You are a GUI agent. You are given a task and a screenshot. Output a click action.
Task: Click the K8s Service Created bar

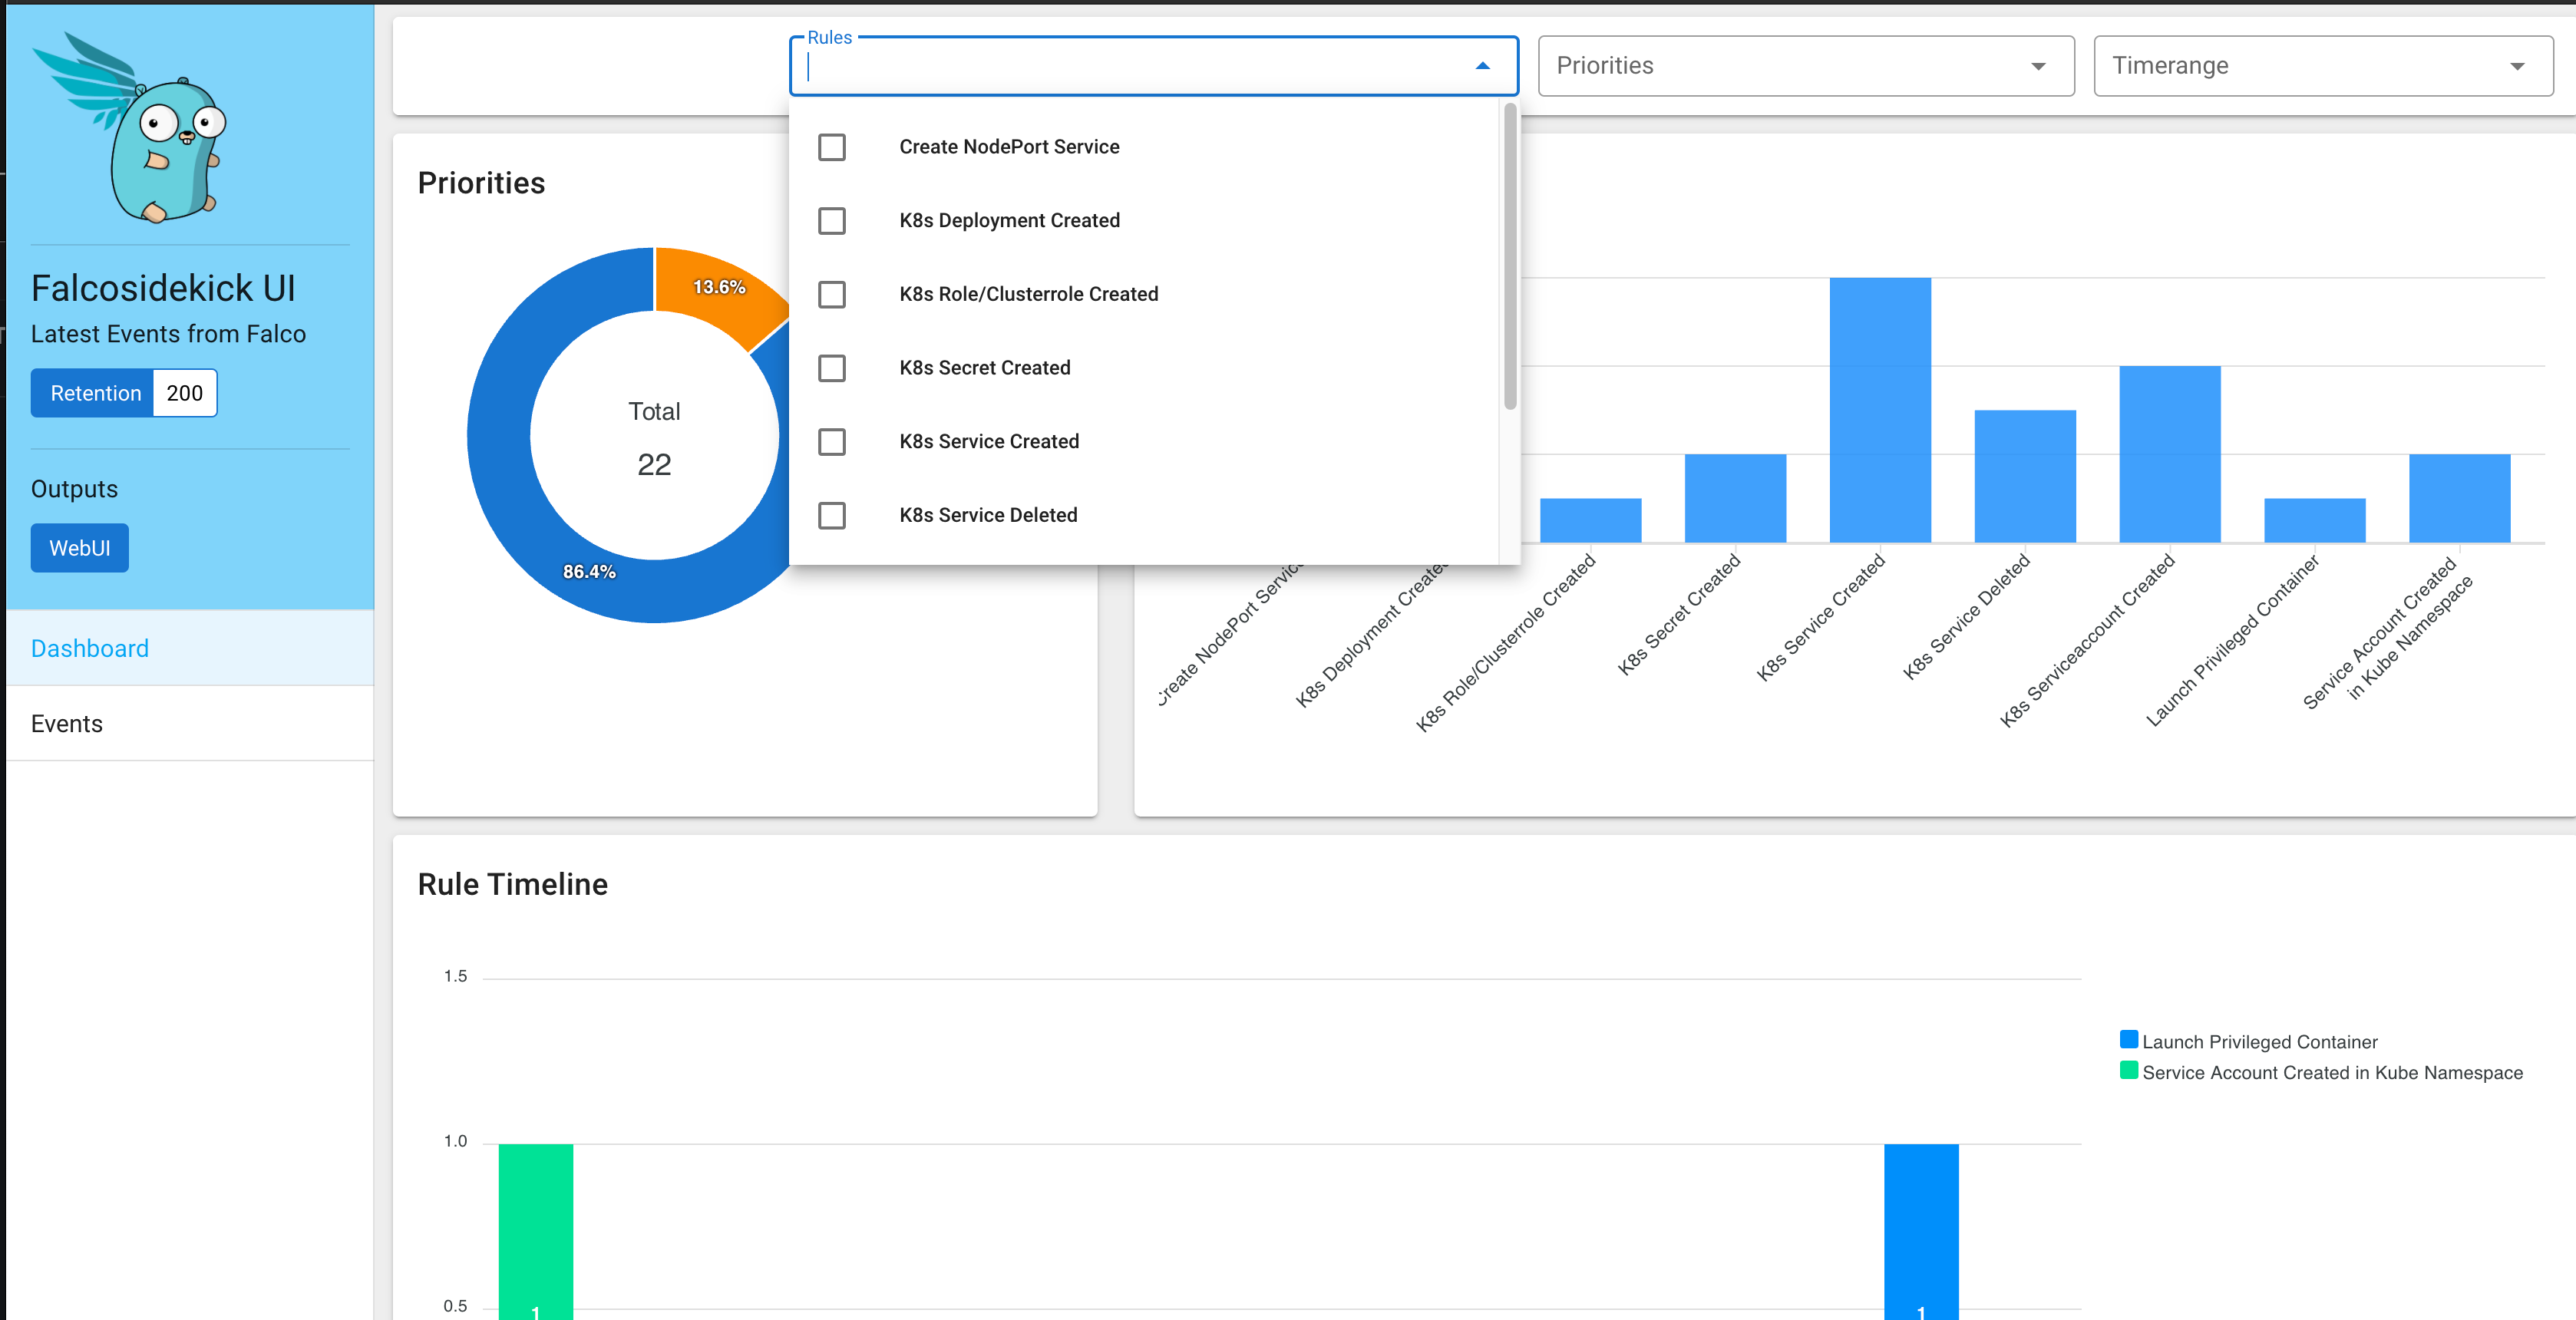(x=1880, y=410)
